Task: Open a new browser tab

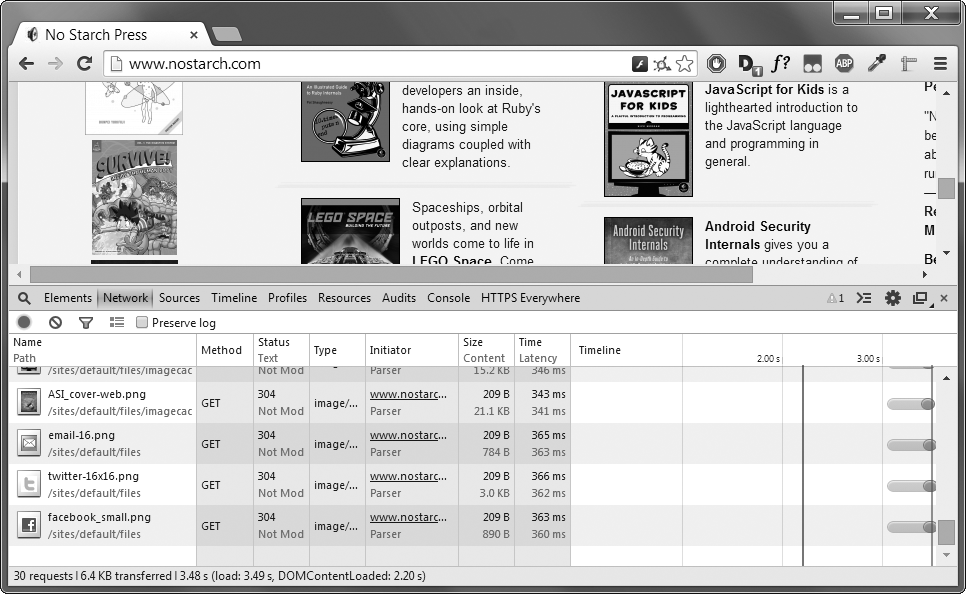Action: pyautogui.click(x=227, y=34)
